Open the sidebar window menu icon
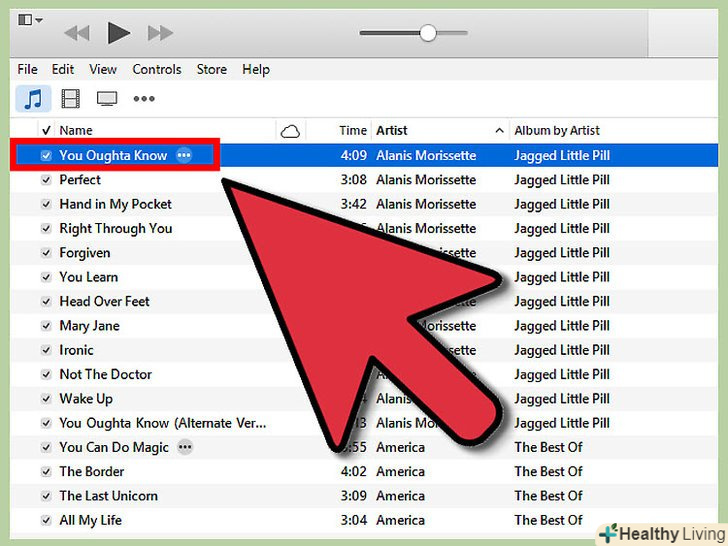The image size is (728, 546). coord(30,20)
